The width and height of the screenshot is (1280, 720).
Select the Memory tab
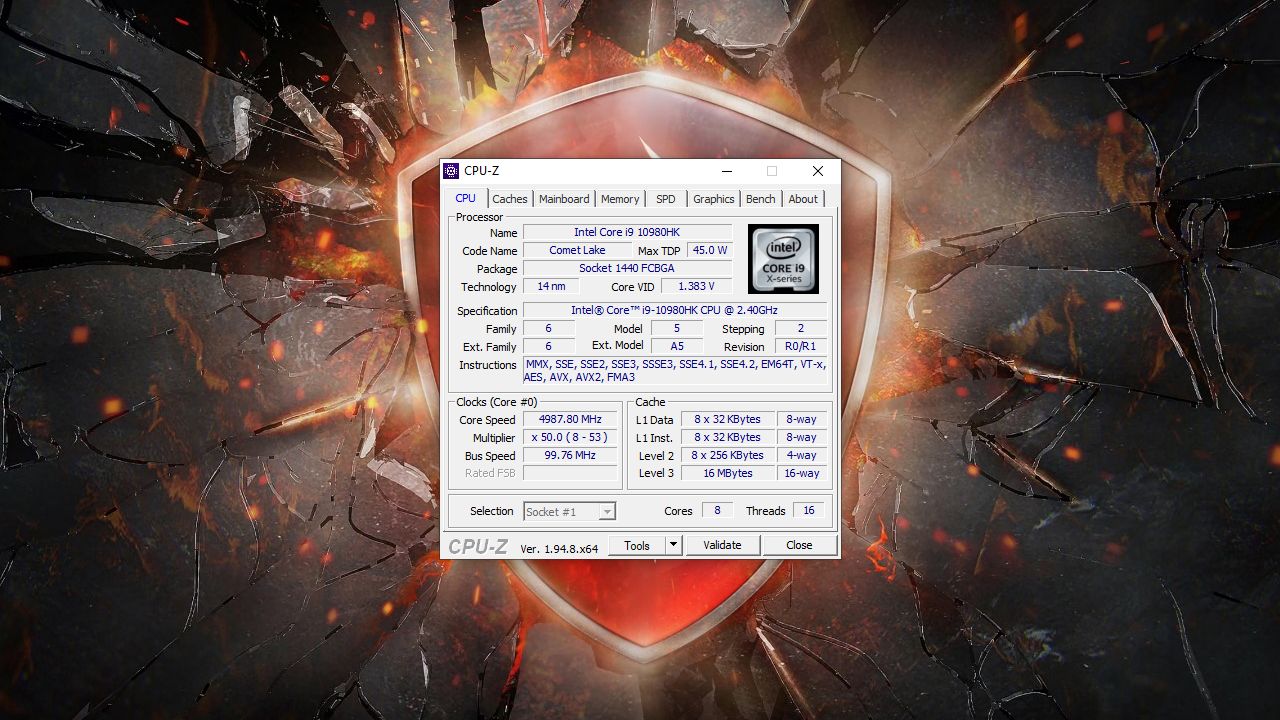tap(620, 199)
